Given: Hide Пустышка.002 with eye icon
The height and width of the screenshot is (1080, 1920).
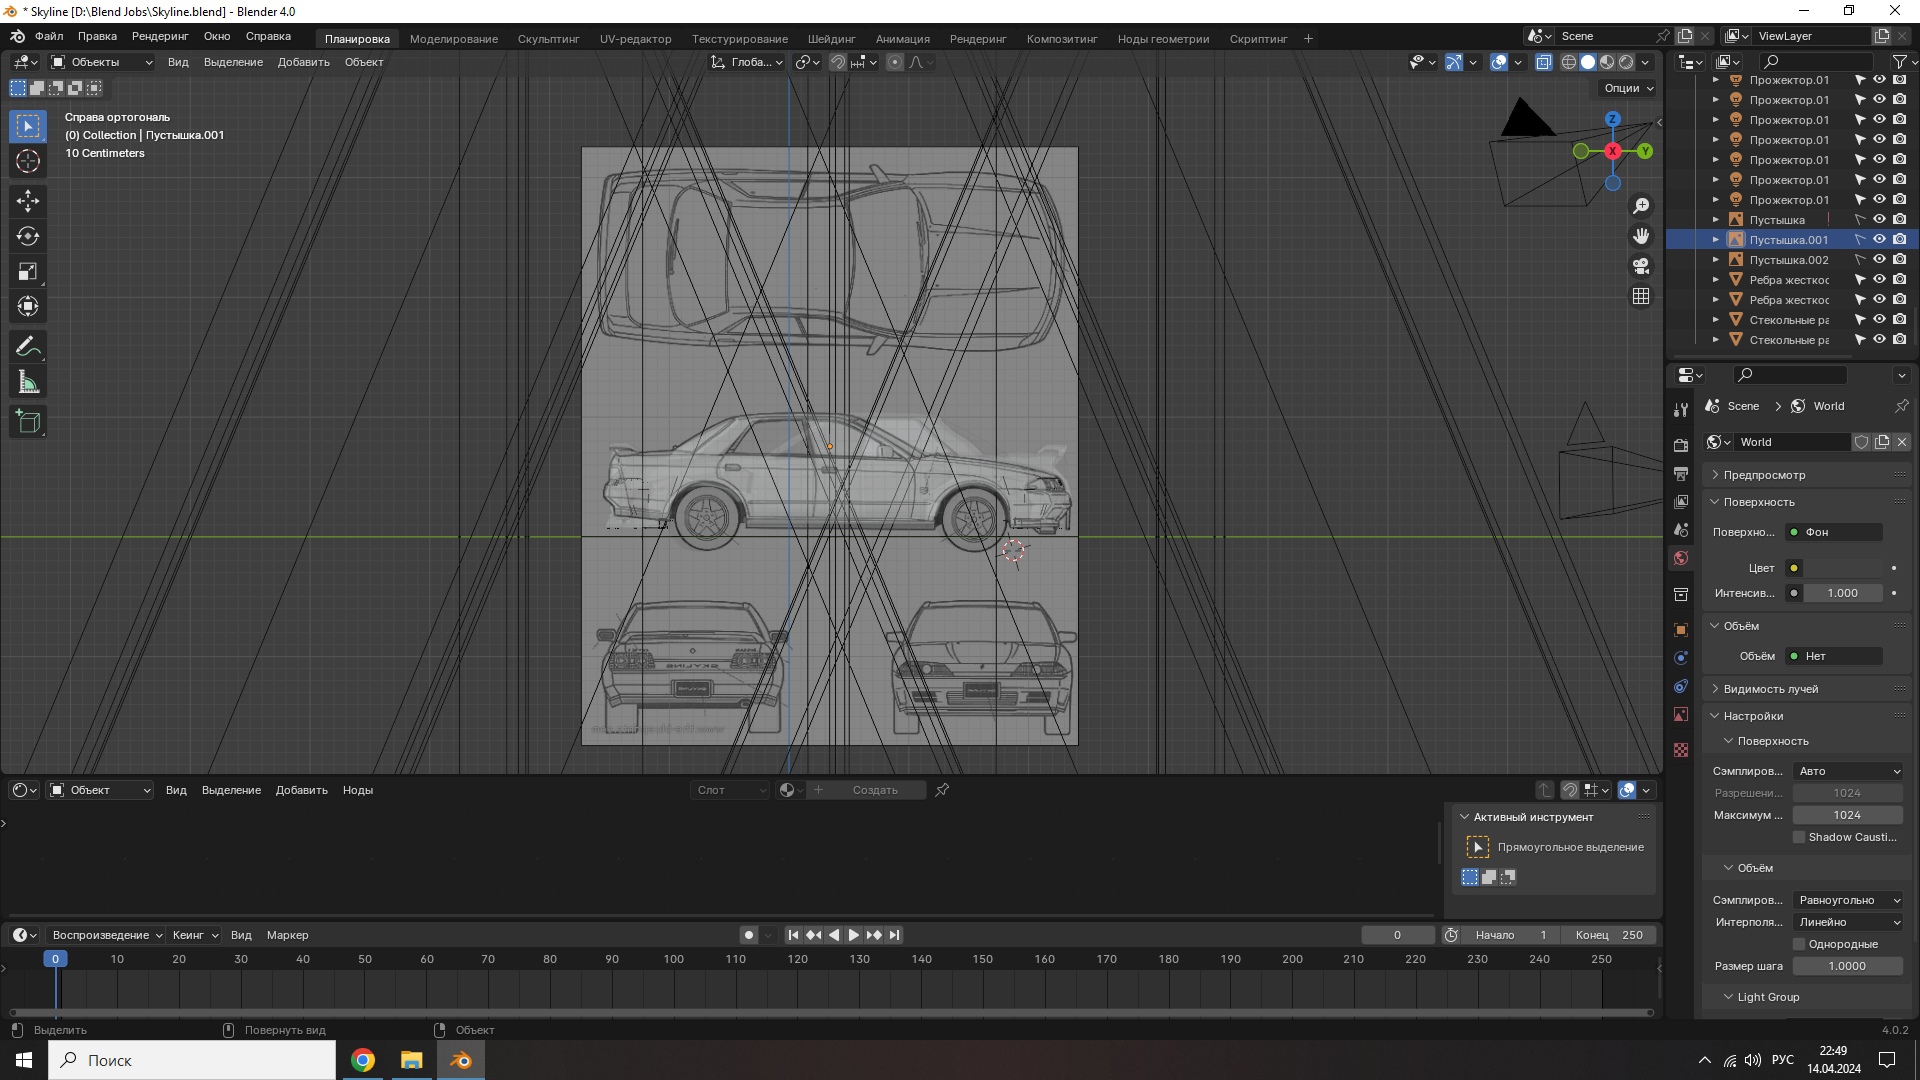Looking at the screenshot, I should pyautogui.click(x=1879, y=260).
